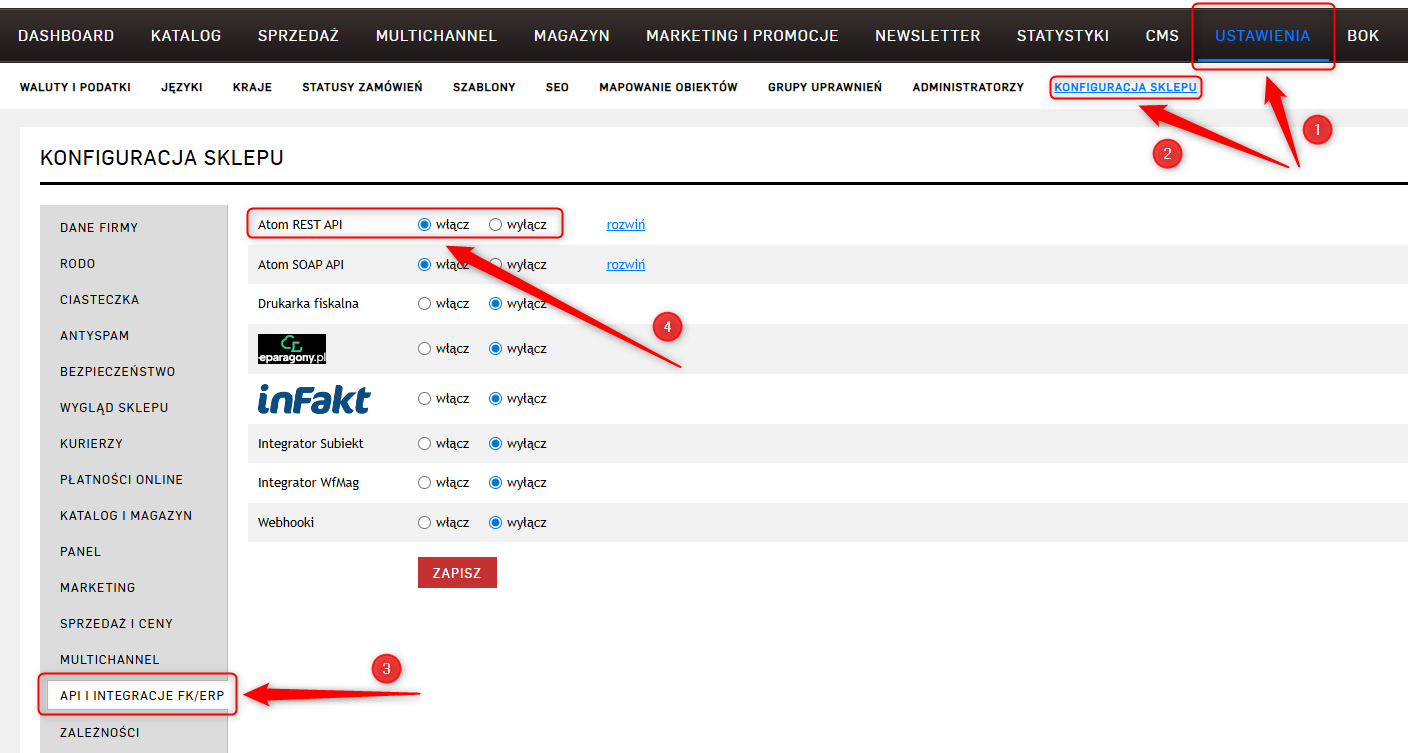Select Wygląd Sklepu in sidebar

(x=114, y=408)
